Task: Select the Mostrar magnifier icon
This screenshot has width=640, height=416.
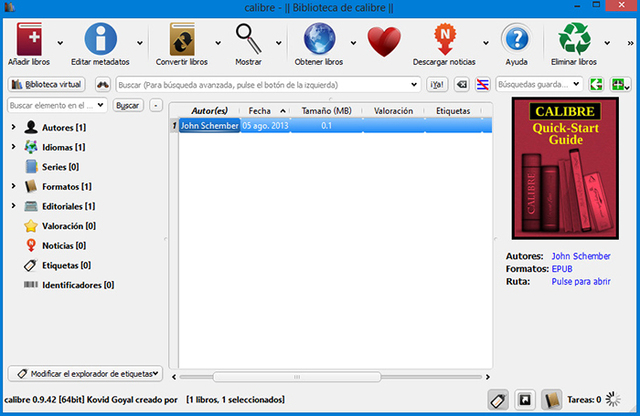Action: [x=248, y=39]
